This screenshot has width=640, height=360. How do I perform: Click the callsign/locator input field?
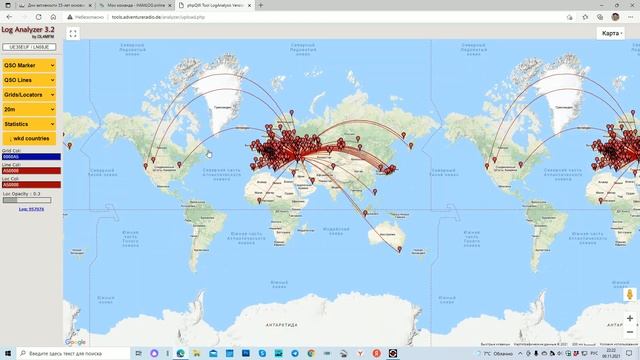pos(29,47)
